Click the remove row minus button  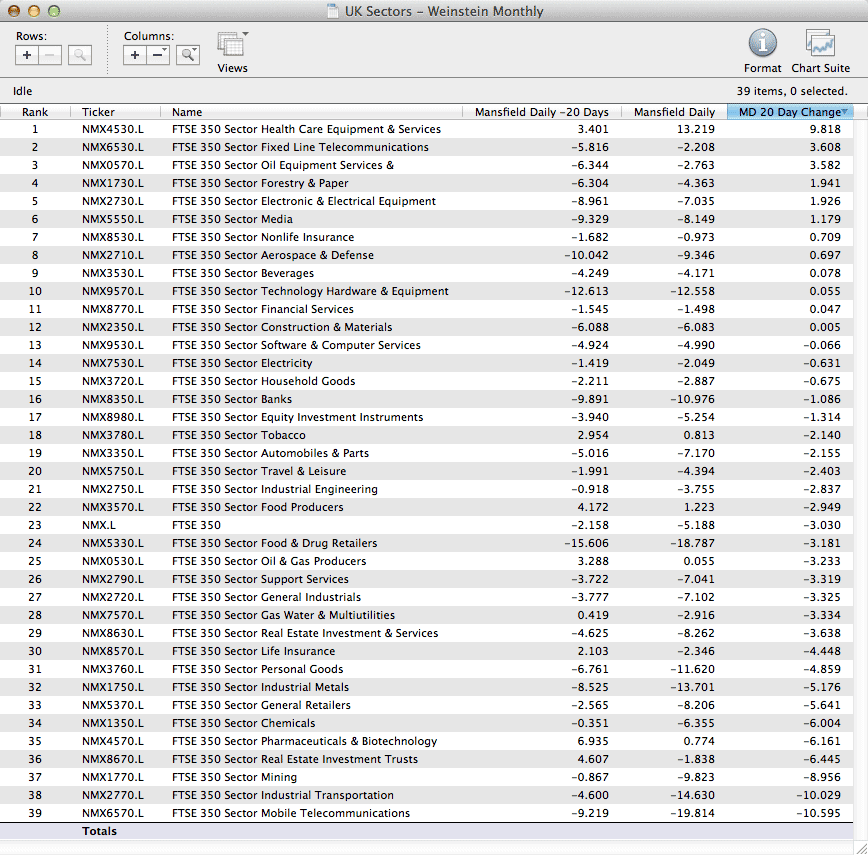point(48,55)
